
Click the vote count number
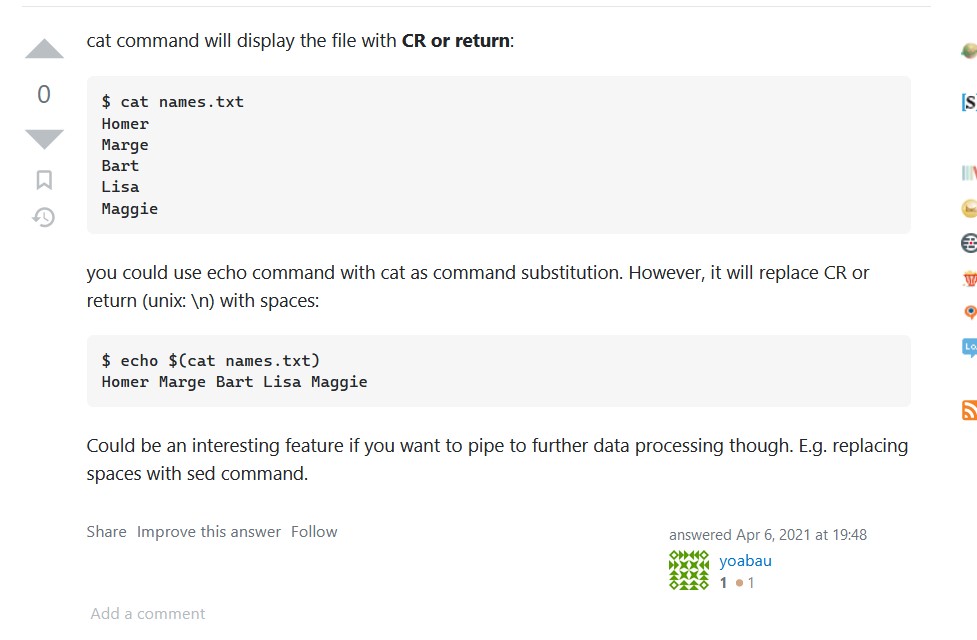[x=44, y=94]
